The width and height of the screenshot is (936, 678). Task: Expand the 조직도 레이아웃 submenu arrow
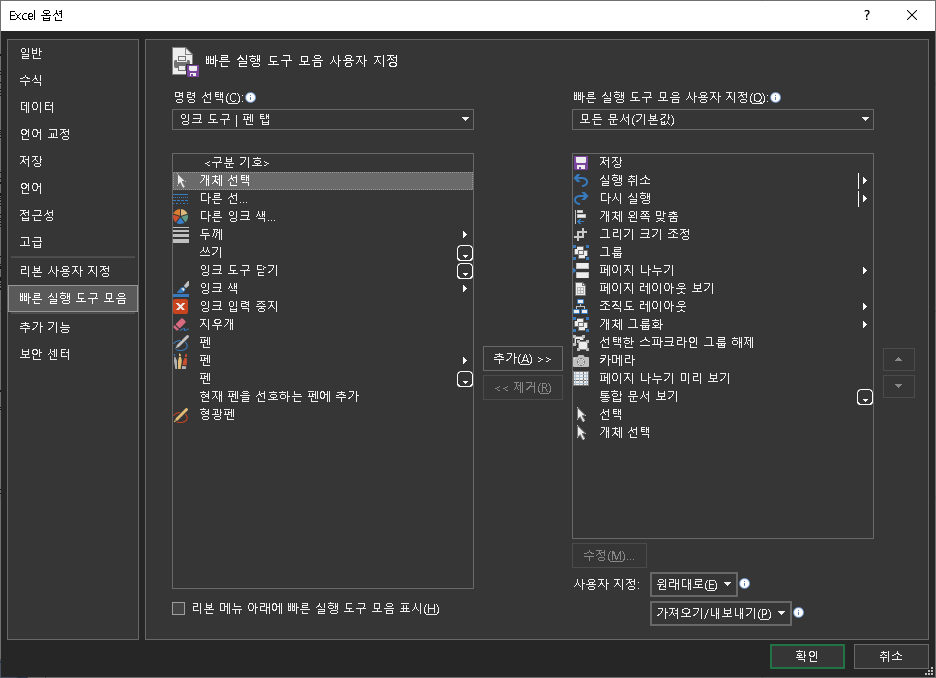pyautogui.click(x=864, y=306)
